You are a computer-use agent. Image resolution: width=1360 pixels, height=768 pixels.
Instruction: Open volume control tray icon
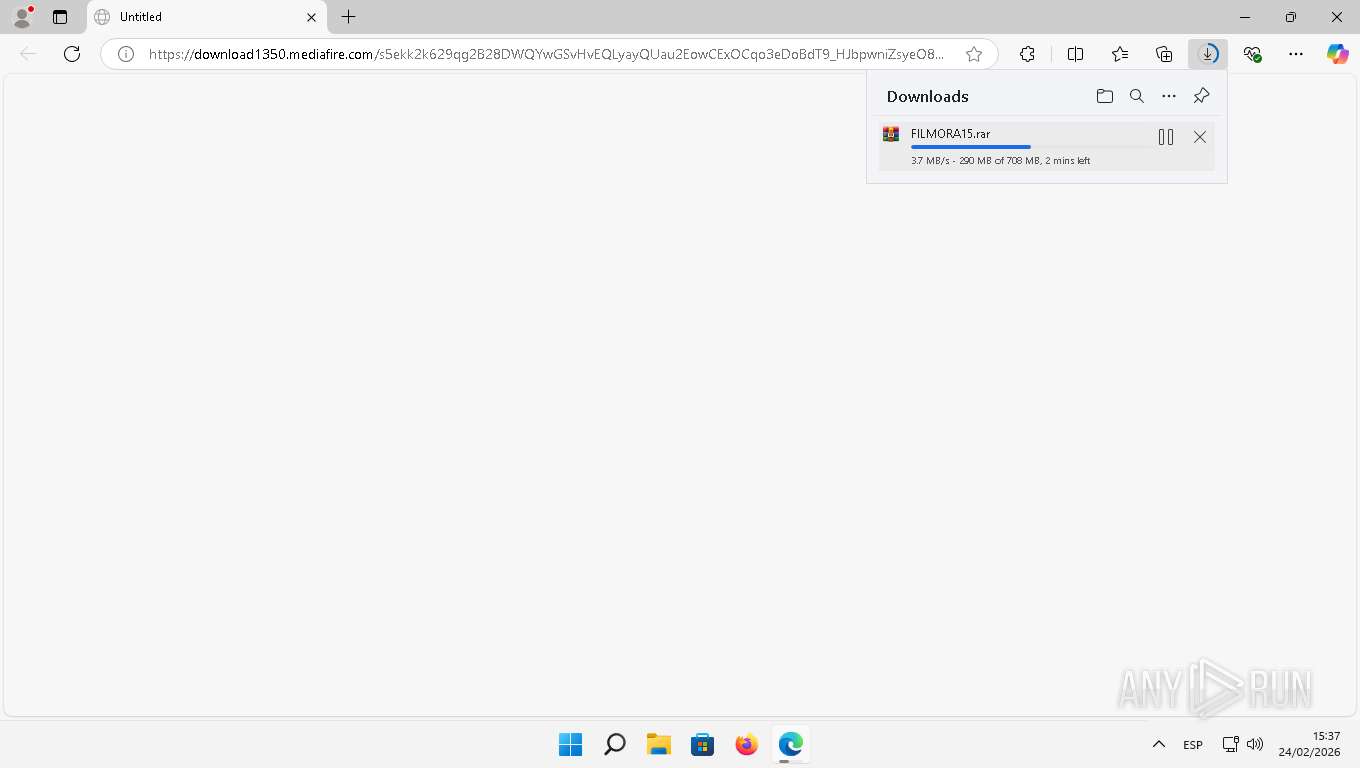(1255, 744)
